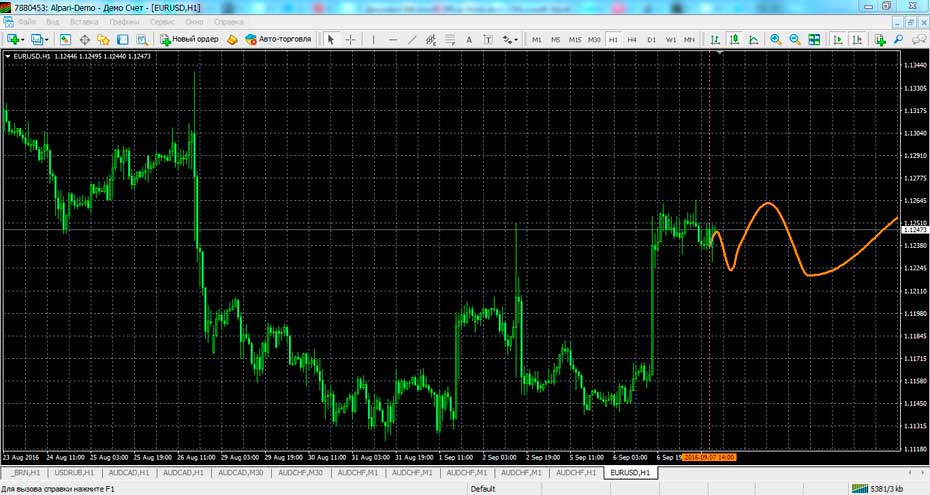Open the Strategy Tester icon
Viewport: 930px width, 495px height.
pos(141,40)
